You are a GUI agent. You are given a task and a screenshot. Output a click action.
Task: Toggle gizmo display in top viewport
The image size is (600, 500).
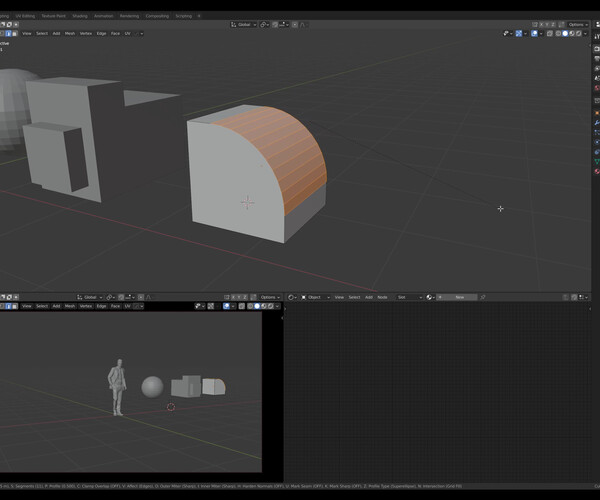tap(518, 34)
